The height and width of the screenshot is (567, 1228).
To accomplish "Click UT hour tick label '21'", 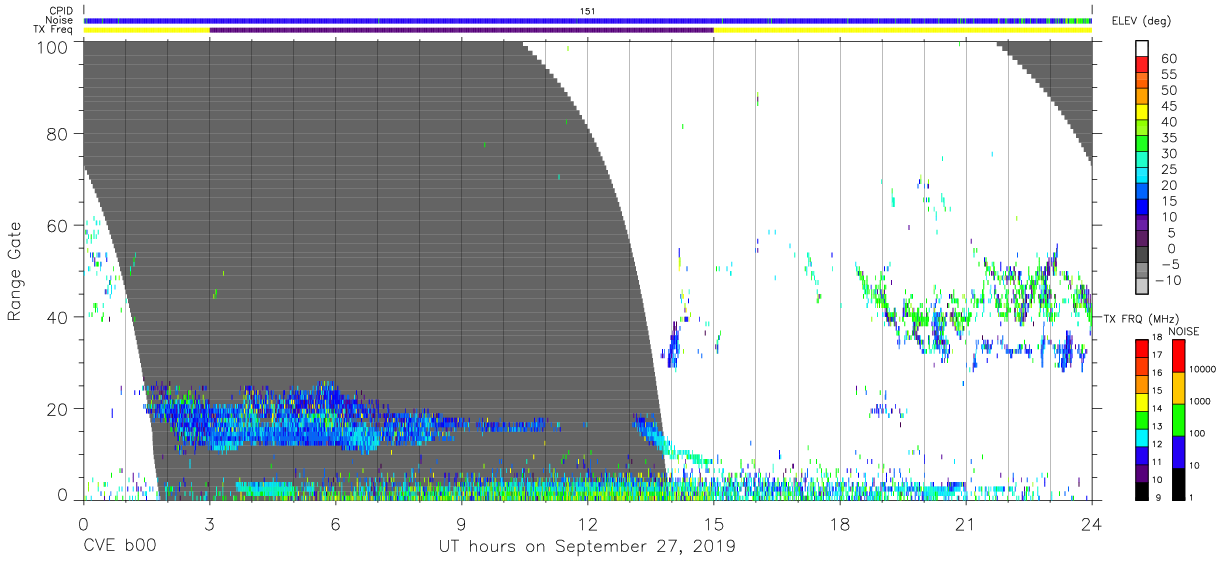I will [965, 524].
